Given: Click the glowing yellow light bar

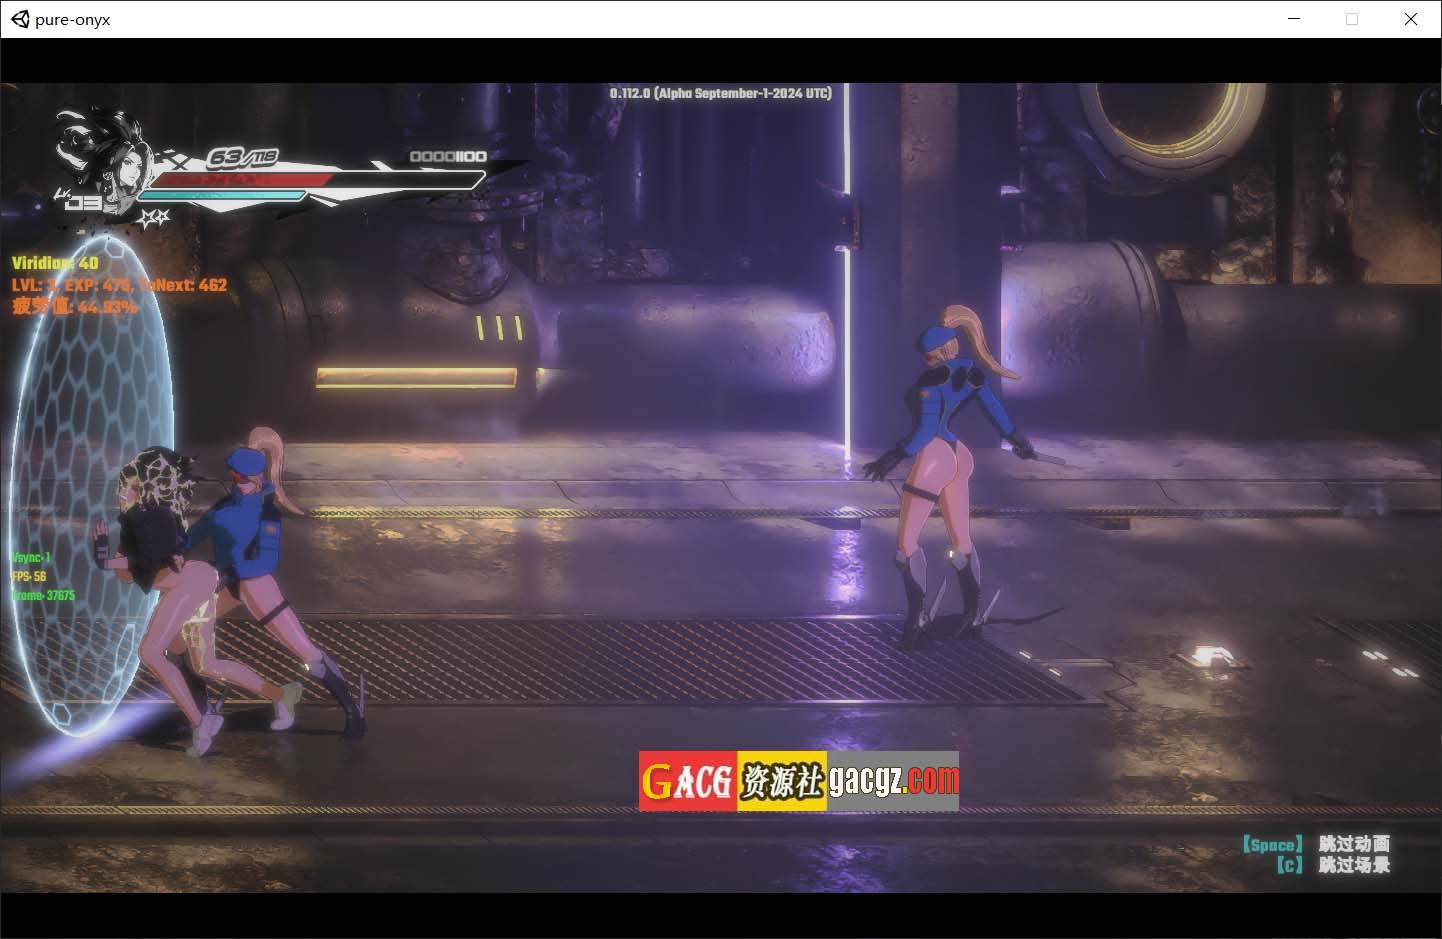Looking at the screenshot, I should coord(416,377).
